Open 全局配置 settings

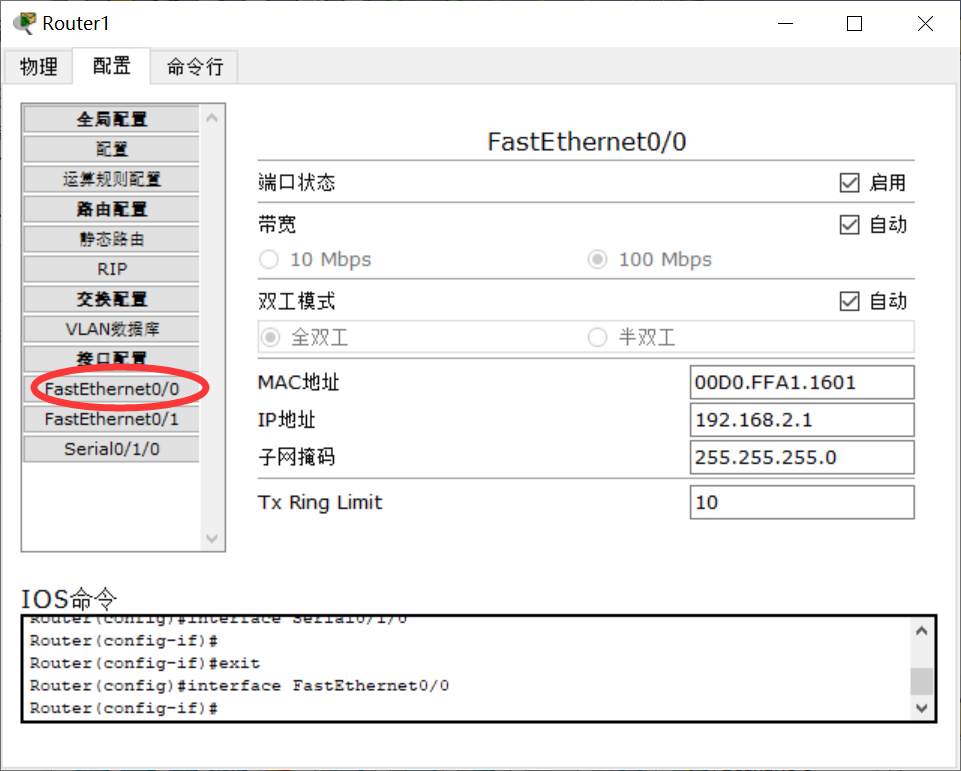point(111,118)
